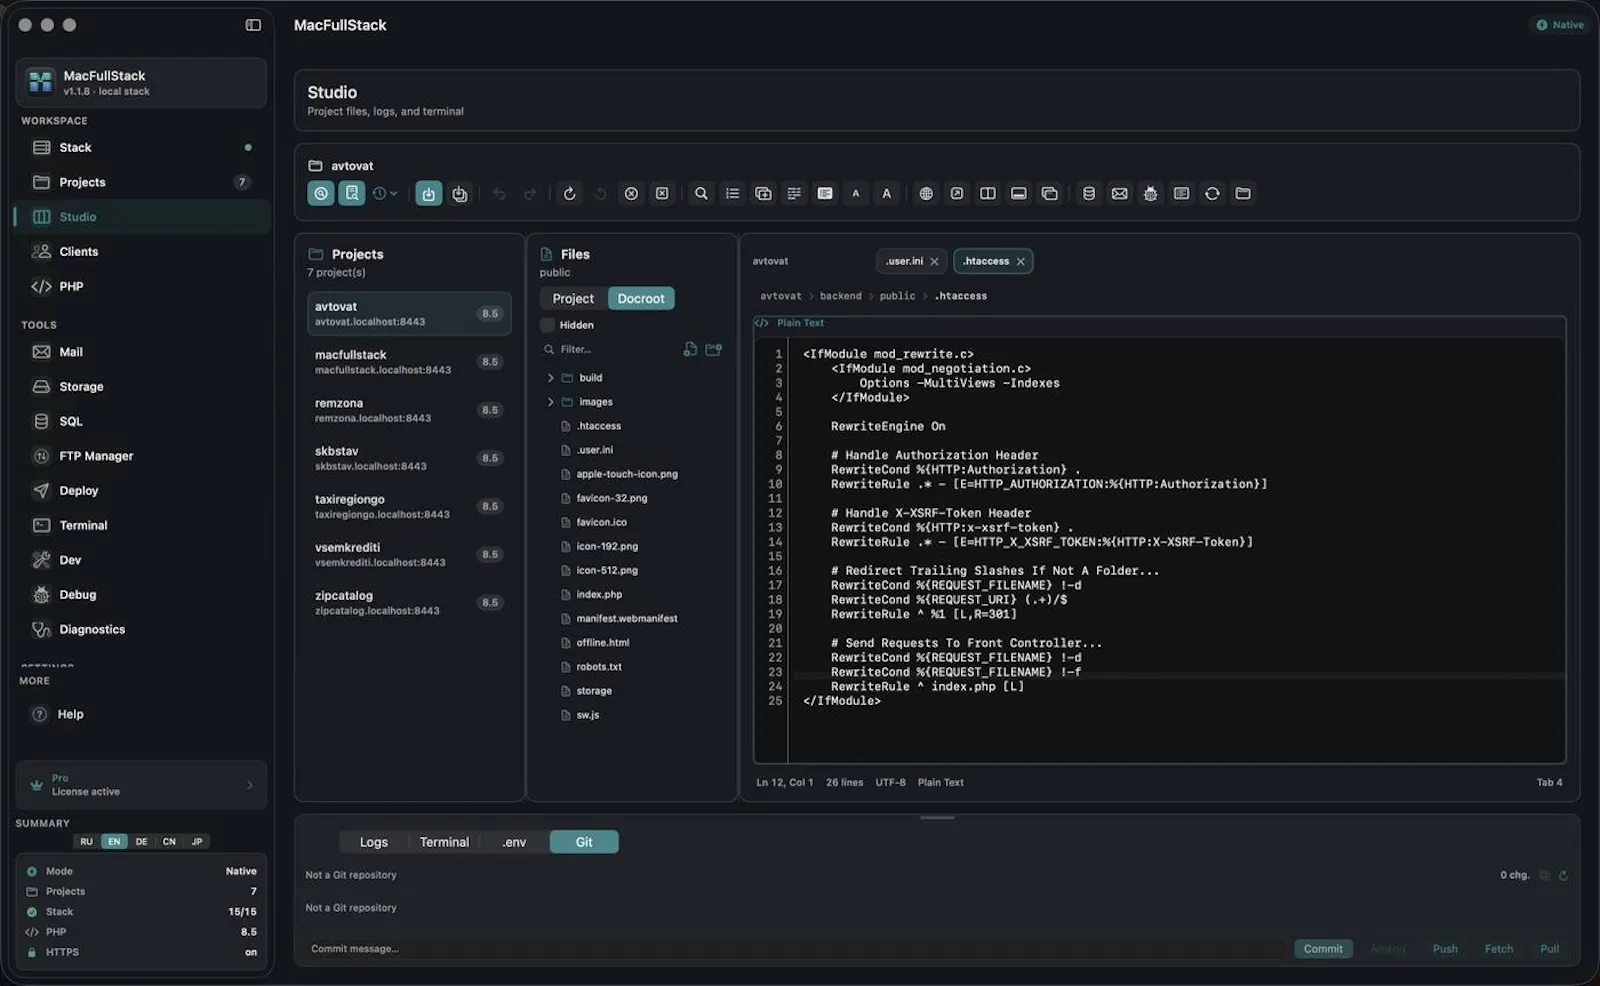Click the bulleted list toolbar icon
The width and height of the screenshot is (1600, 986).
point(732,194)
